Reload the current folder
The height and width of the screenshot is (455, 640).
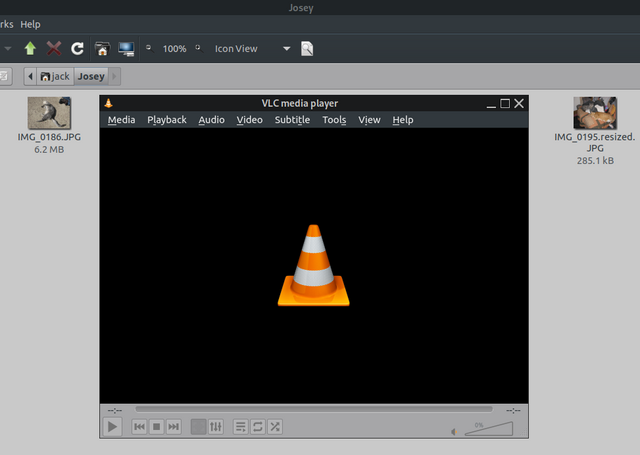point(77,48)
